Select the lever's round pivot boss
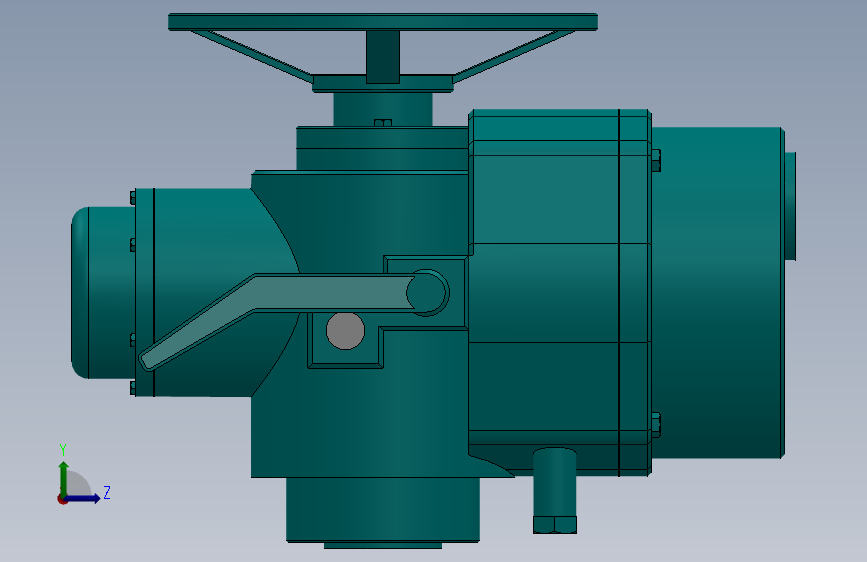Viewport: 867px width, 562px height. point(427,293)
